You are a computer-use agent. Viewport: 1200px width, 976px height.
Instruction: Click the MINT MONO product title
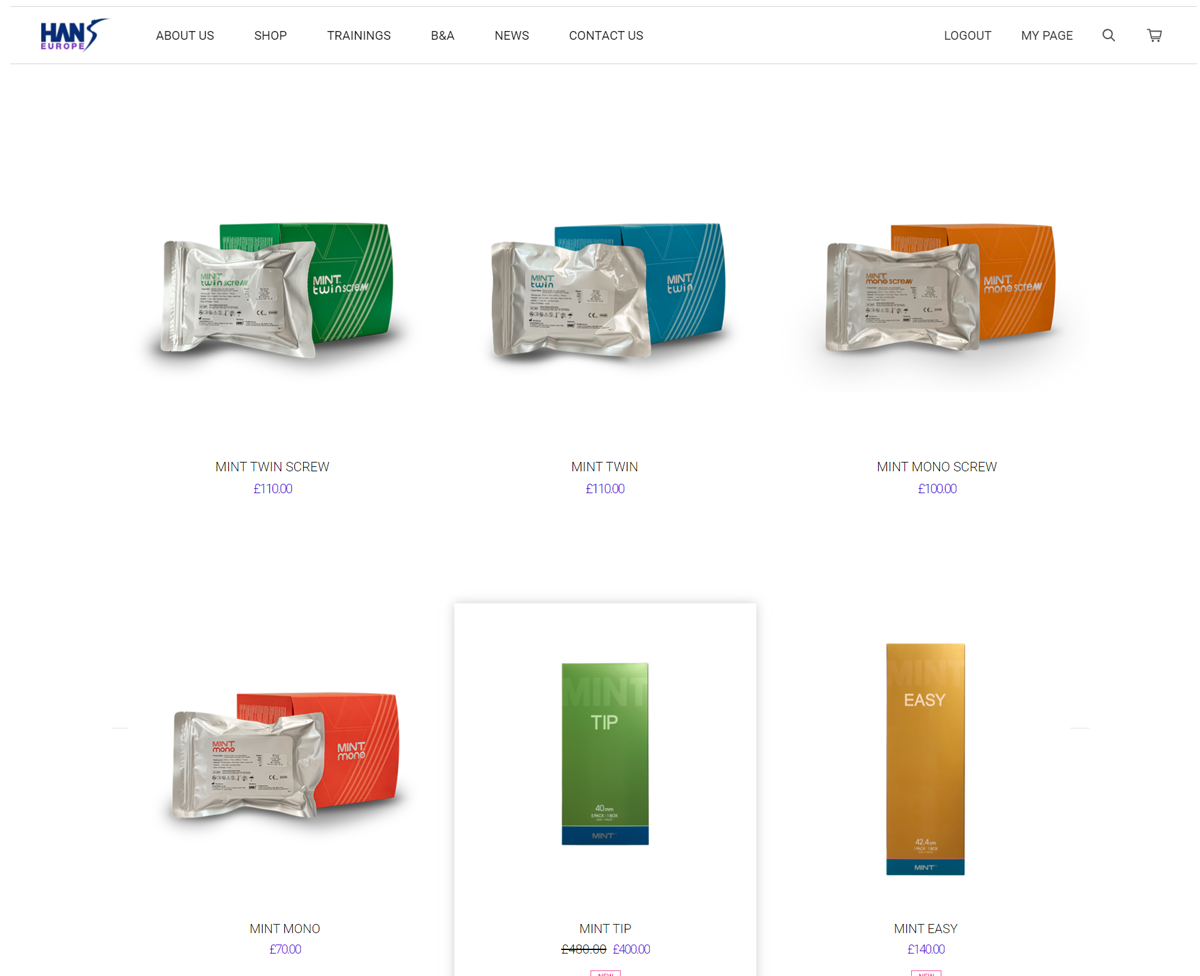[x=285, y=929]
